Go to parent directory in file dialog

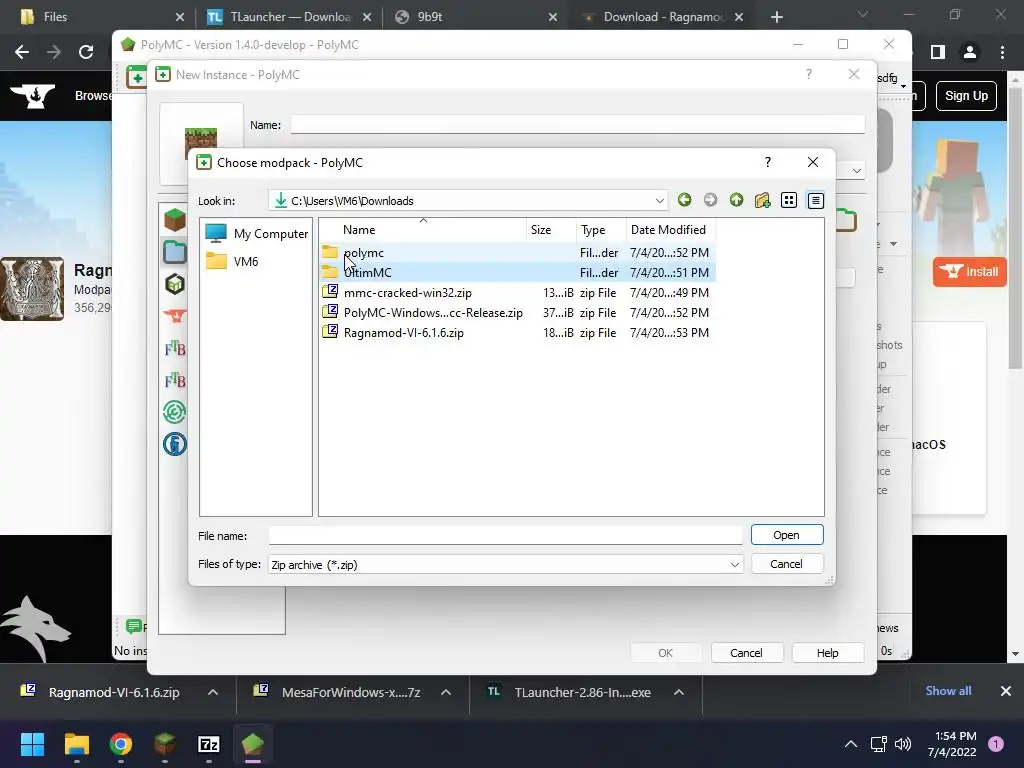737,200
